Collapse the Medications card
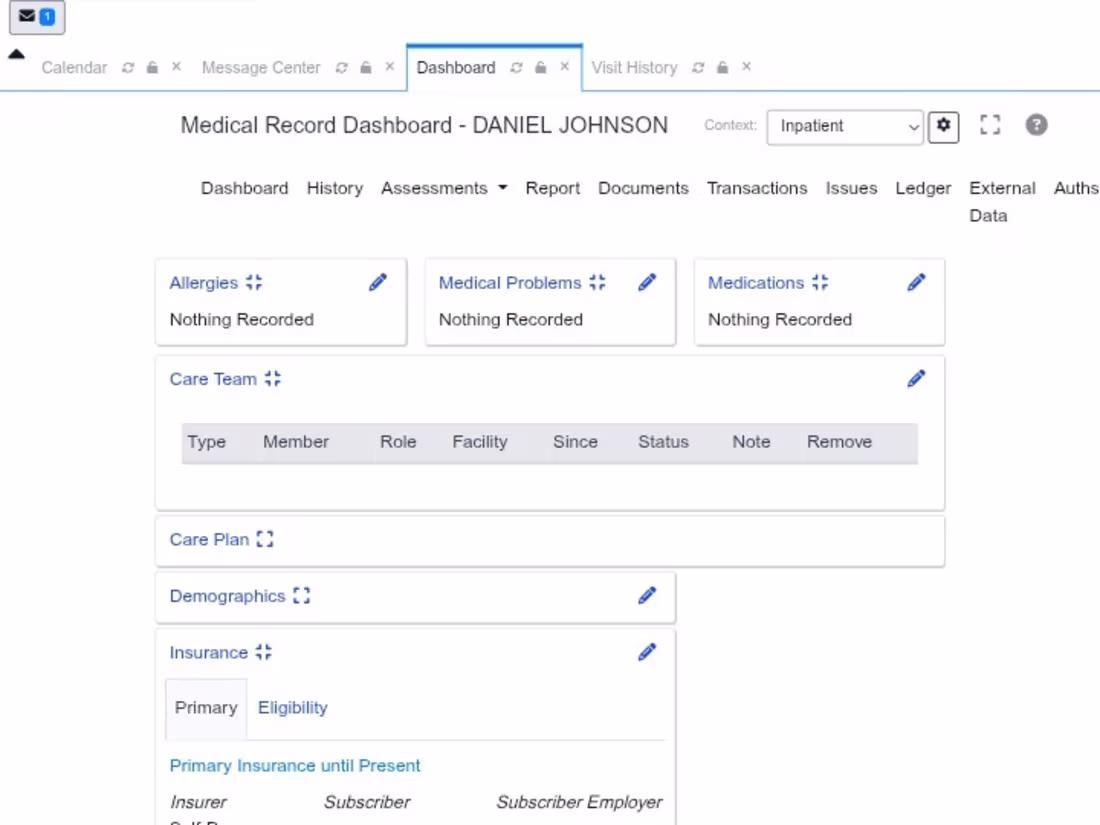This screenshot has height=825, width=1100. point(820,283)
